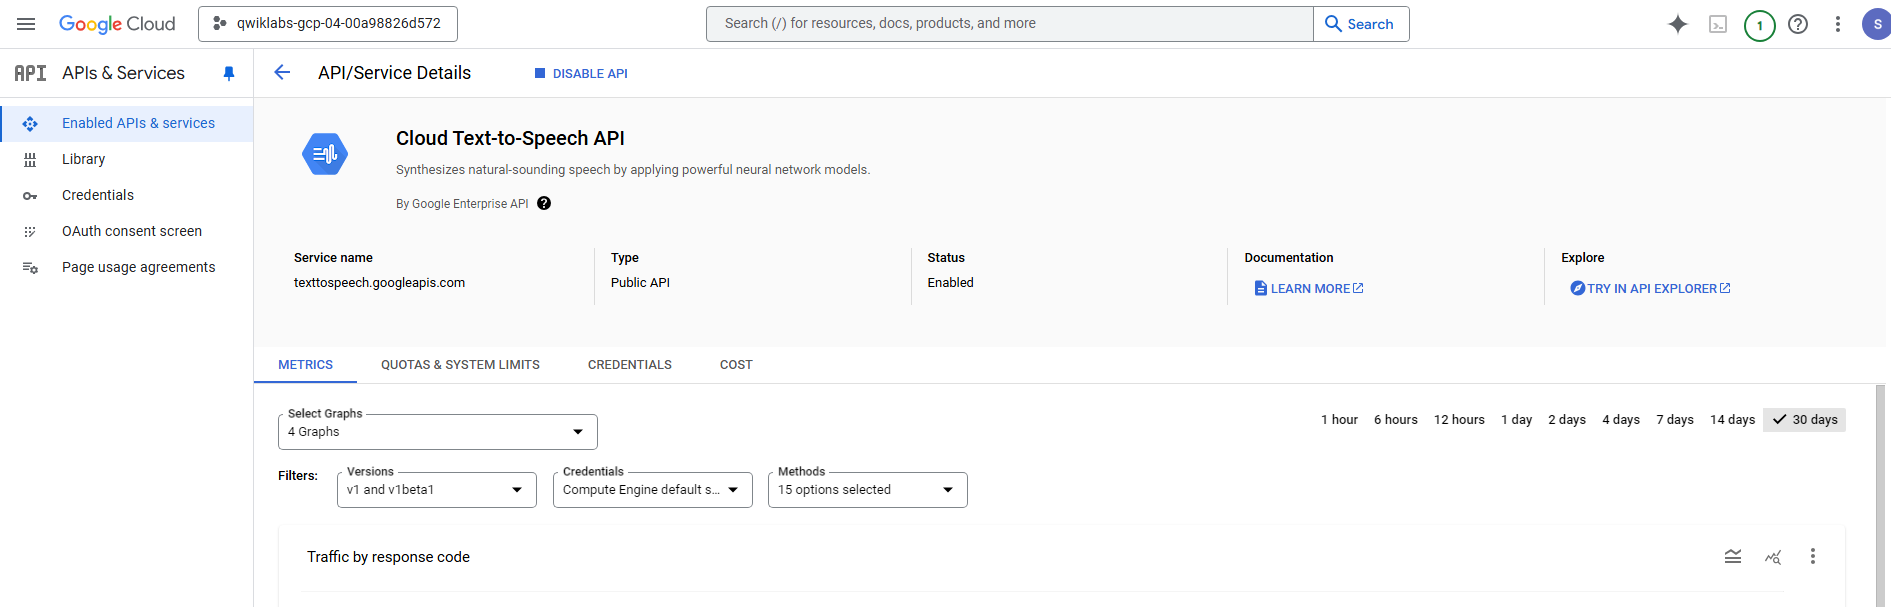Click the Enabled APIs & services sidebar icon

30,124
